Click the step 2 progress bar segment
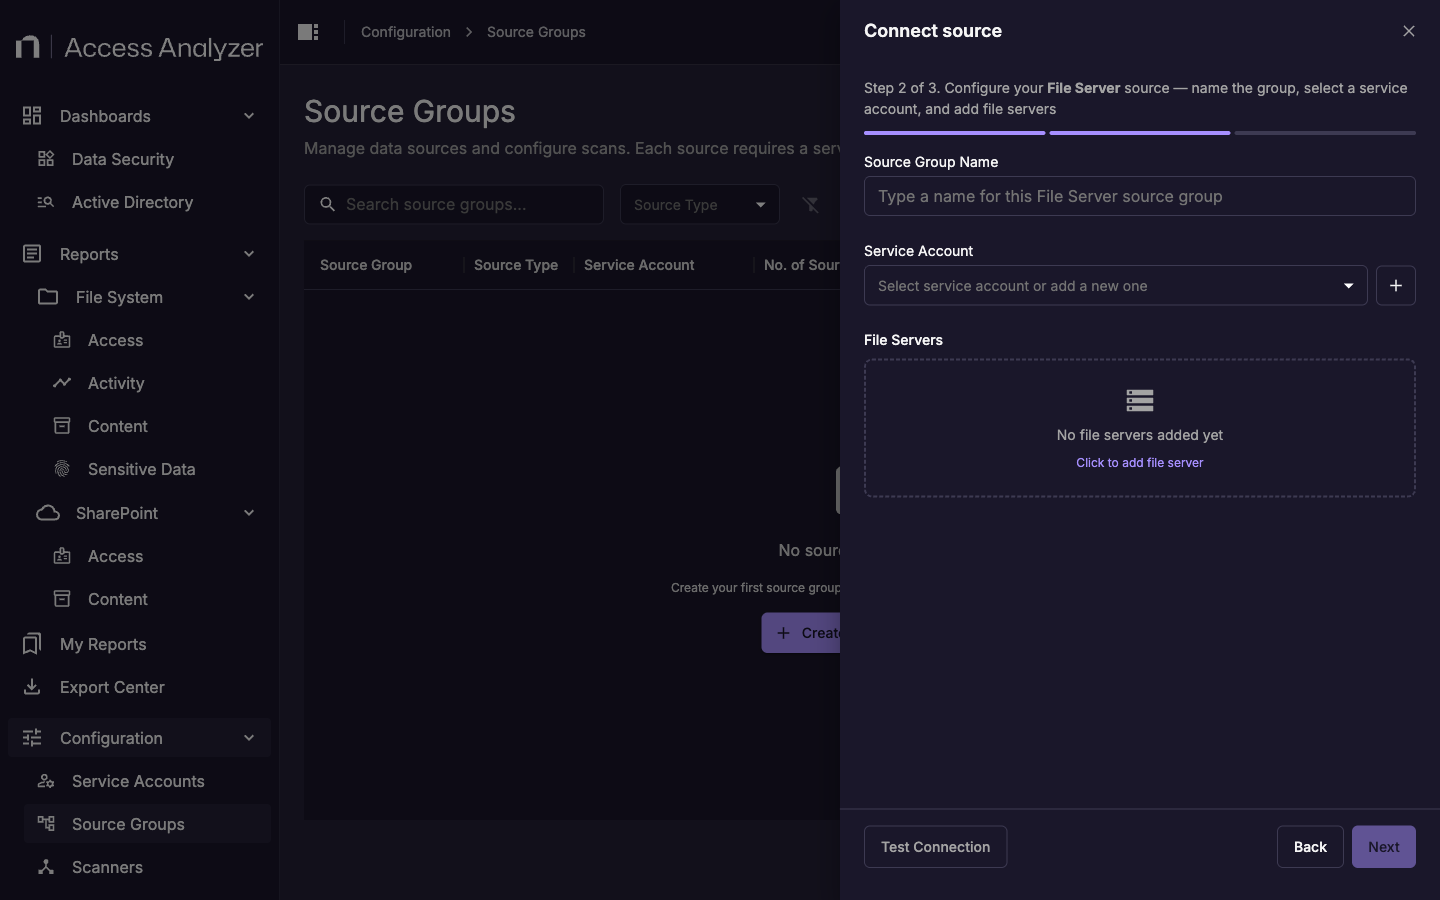Image resolution: width=1440 pixels, height=900 pixels. pyautogui.click(x=1139, y=133)
